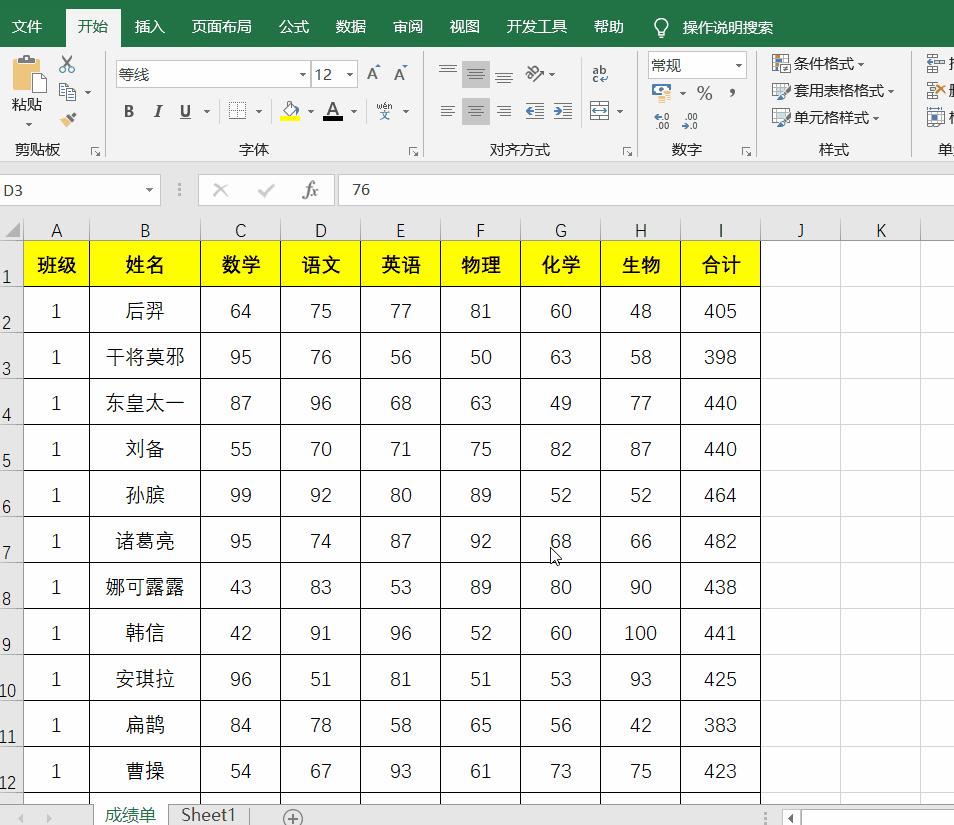This screenshot has height=825, width=954.
Task: Select the Format Painter icon
Action: pos(68,116)
